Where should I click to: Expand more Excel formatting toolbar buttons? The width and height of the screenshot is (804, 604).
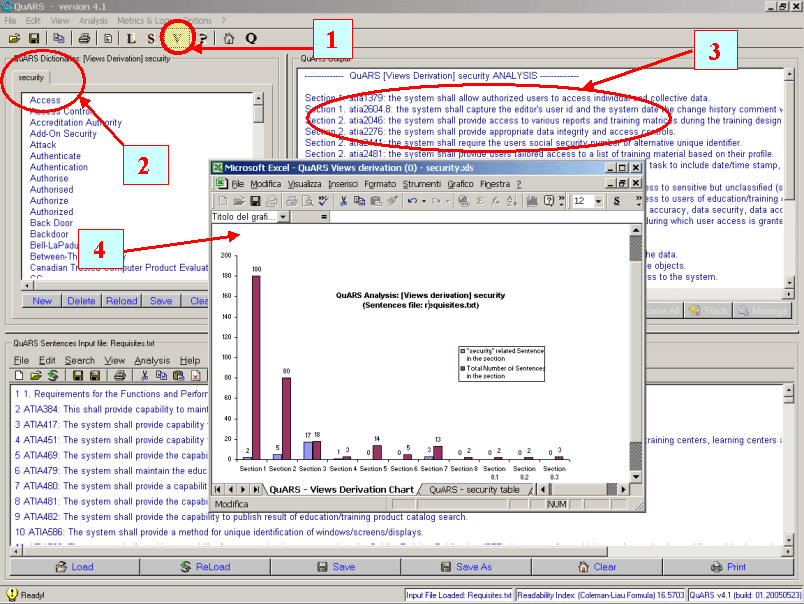pos(638,201)
